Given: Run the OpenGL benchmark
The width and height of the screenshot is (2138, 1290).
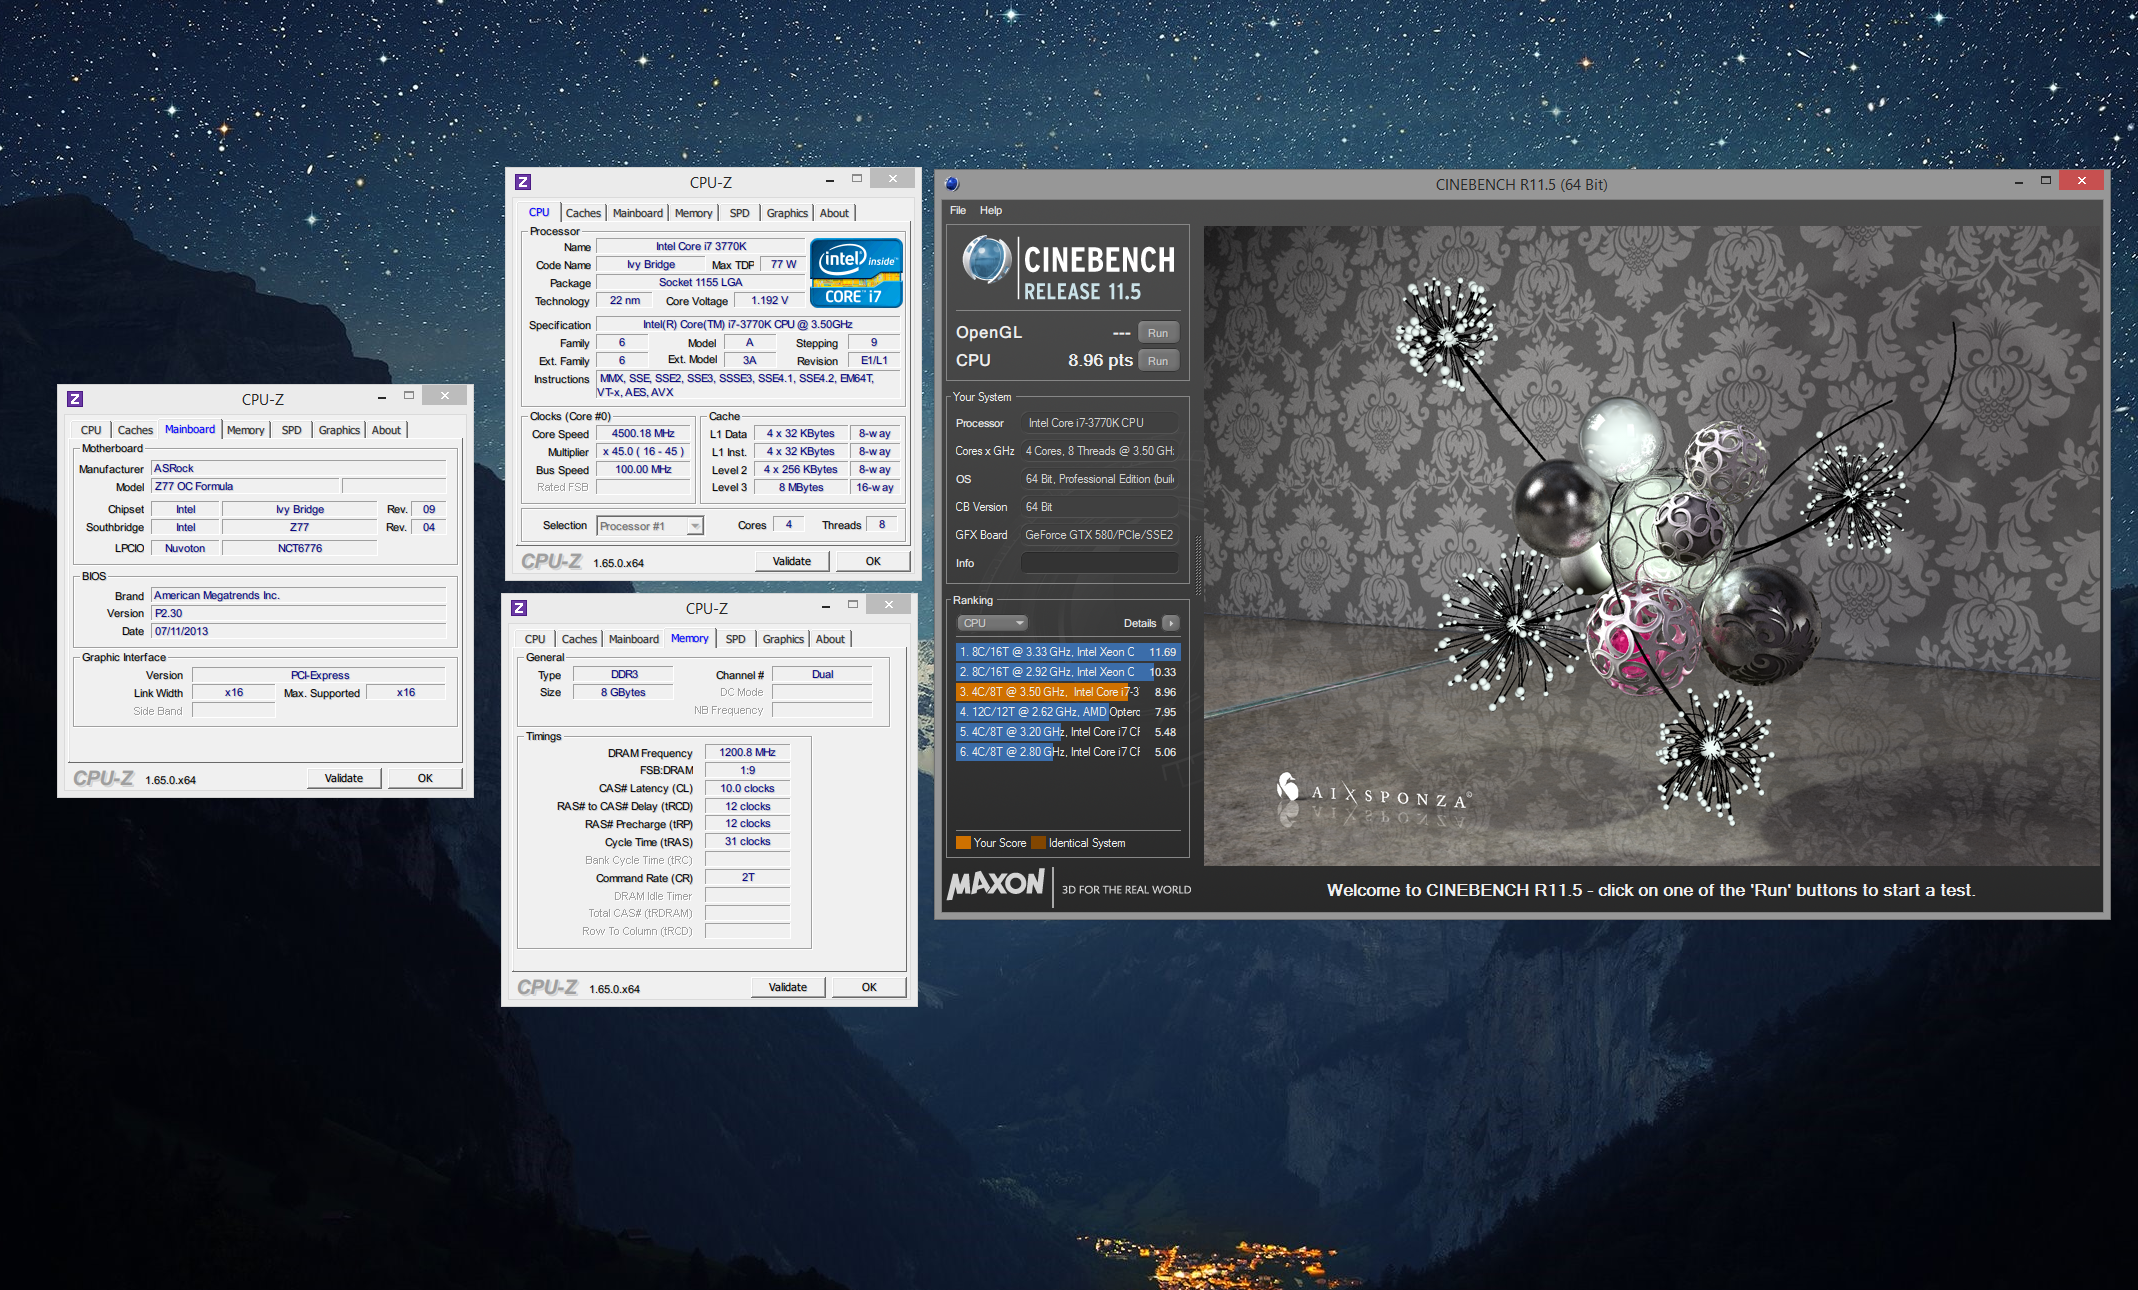Looking at the screenshot, I should pyautogui.click(x=1158, y=333).
